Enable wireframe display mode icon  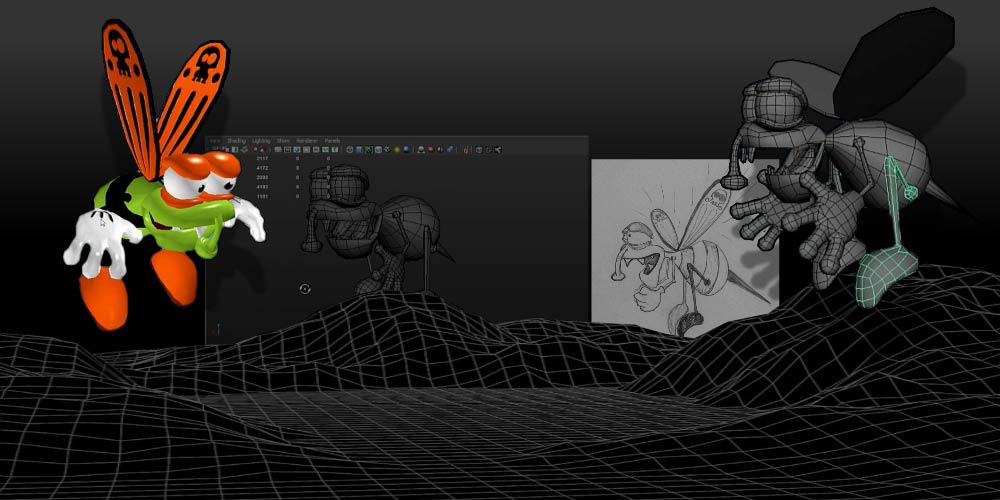click(350, 150)
